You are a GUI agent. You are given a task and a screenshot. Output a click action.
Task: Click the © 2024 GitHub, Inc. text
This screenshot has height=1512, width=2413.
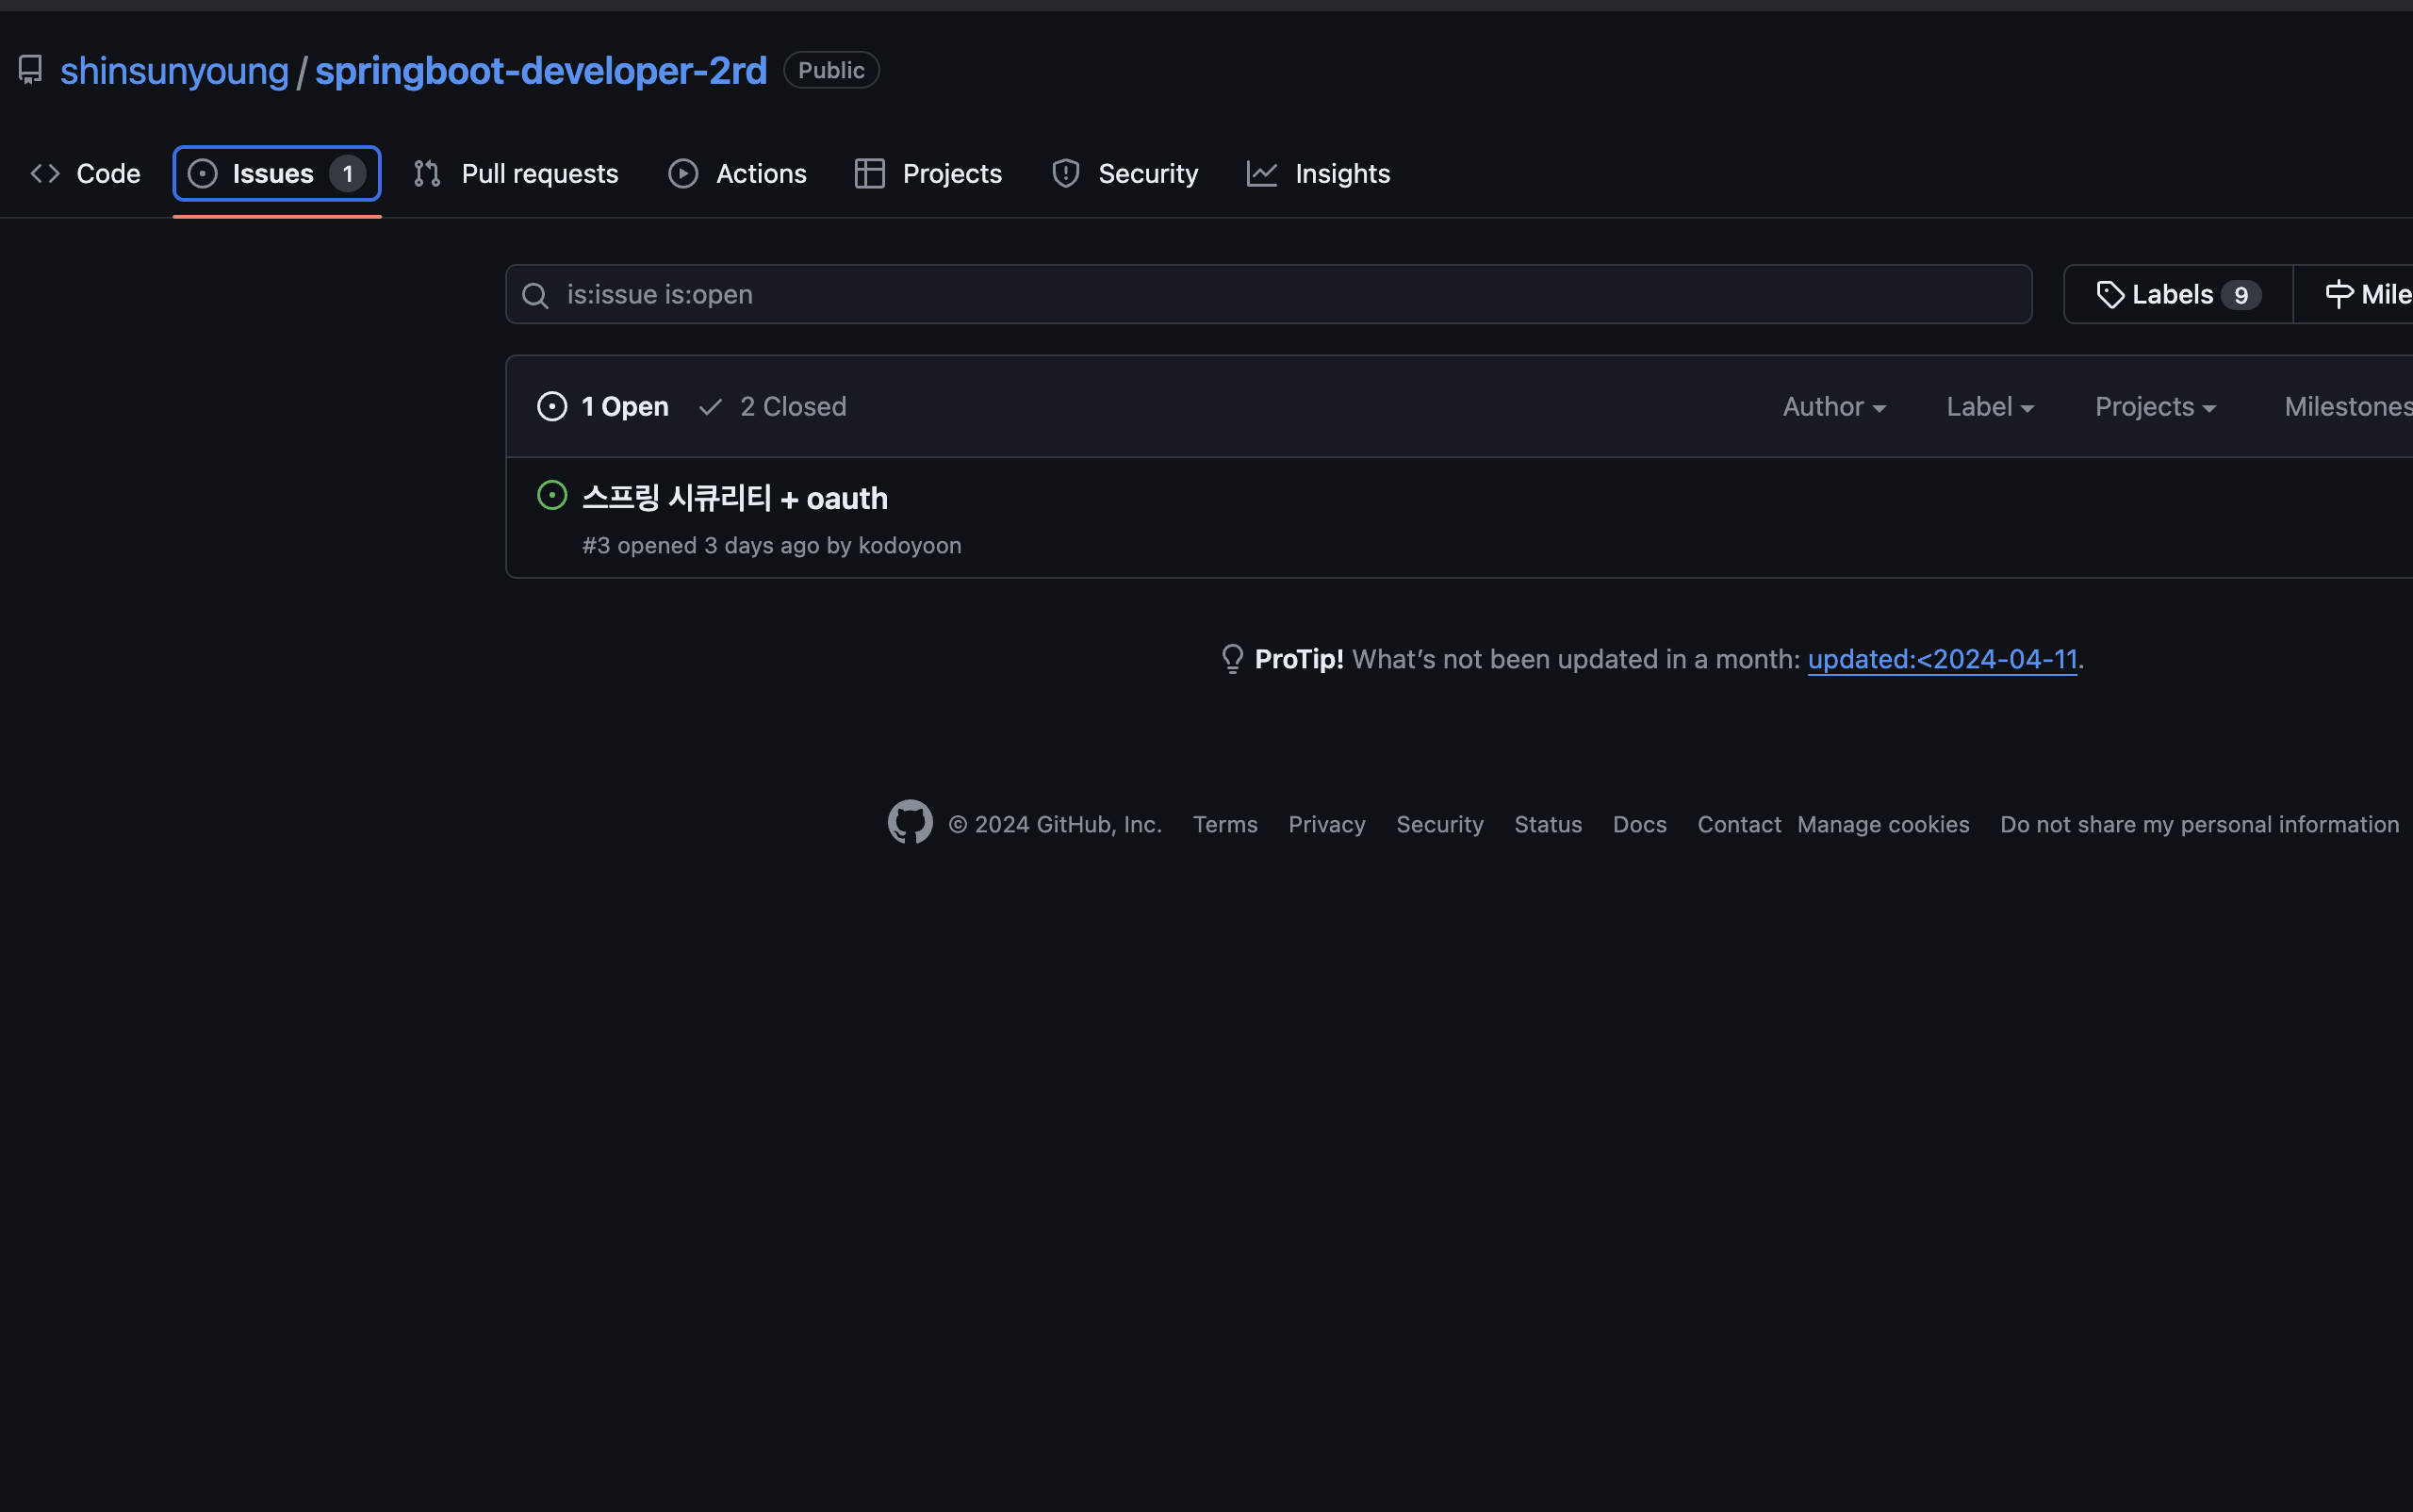pos(1055,824)
